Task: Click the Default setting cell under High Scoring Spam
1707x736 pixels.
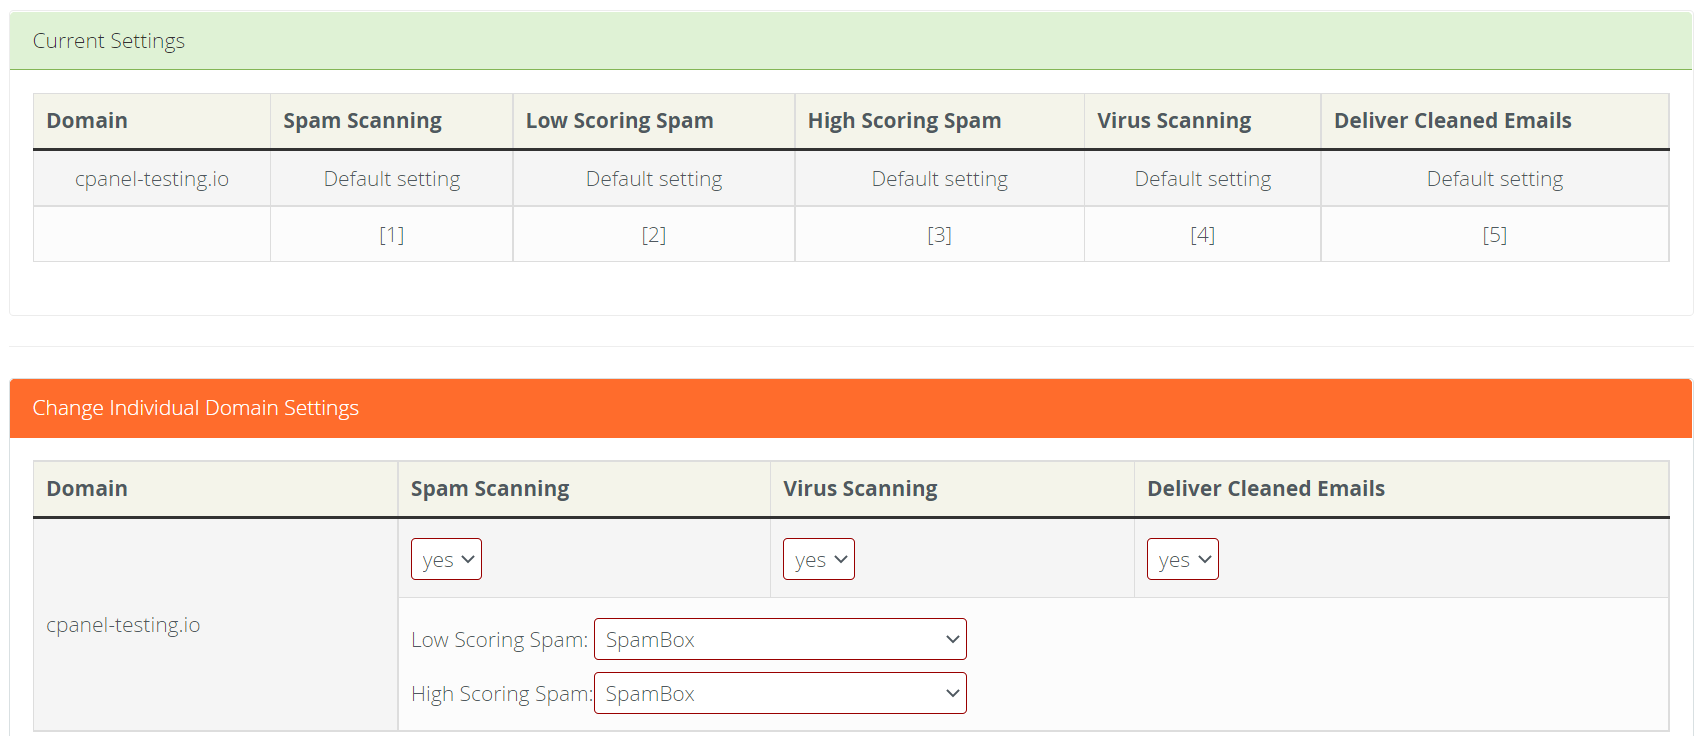Action: 939,179
